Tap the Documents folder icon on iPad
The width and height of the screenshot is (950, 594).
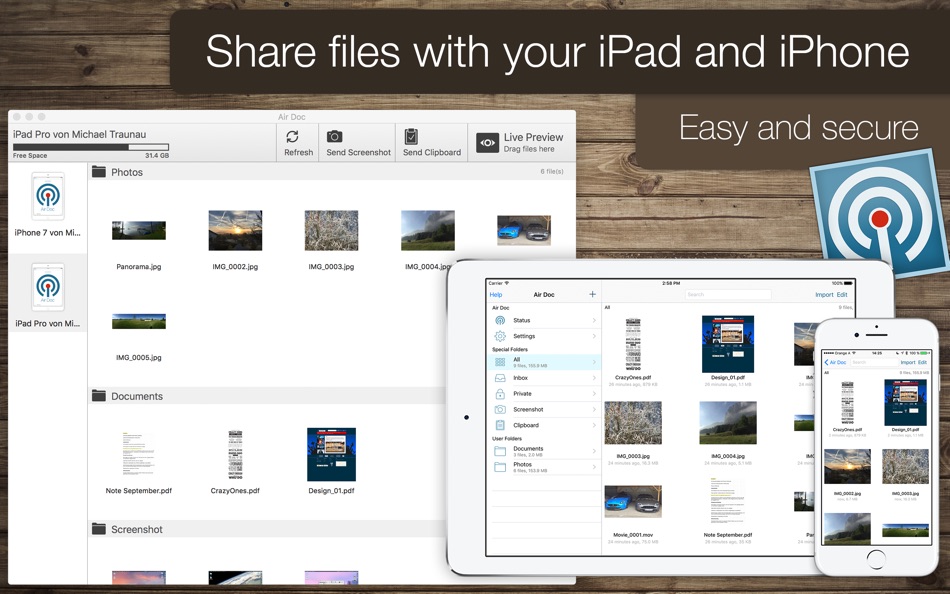pos(500,451)
